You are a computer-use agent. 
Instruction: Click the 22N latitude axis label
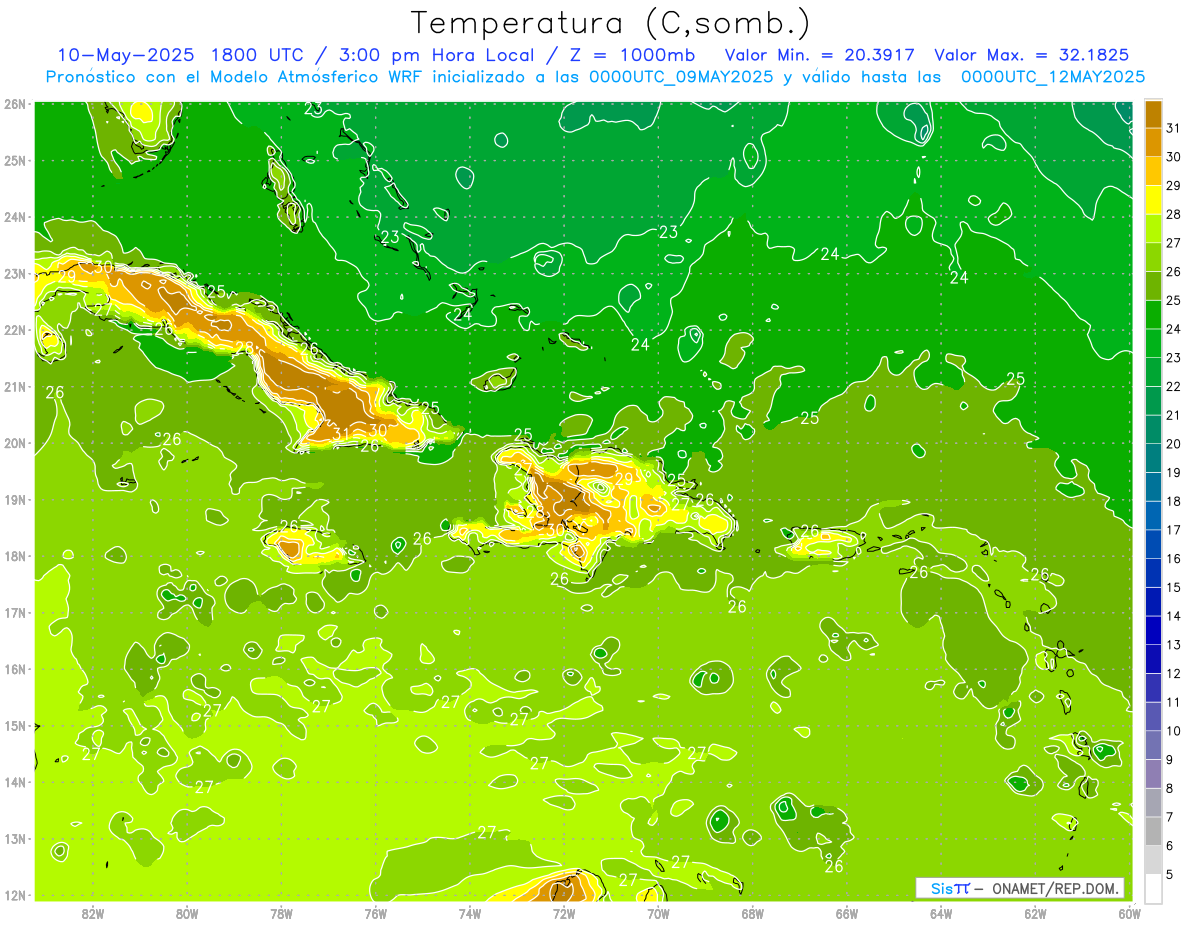(x=14, y=330)
